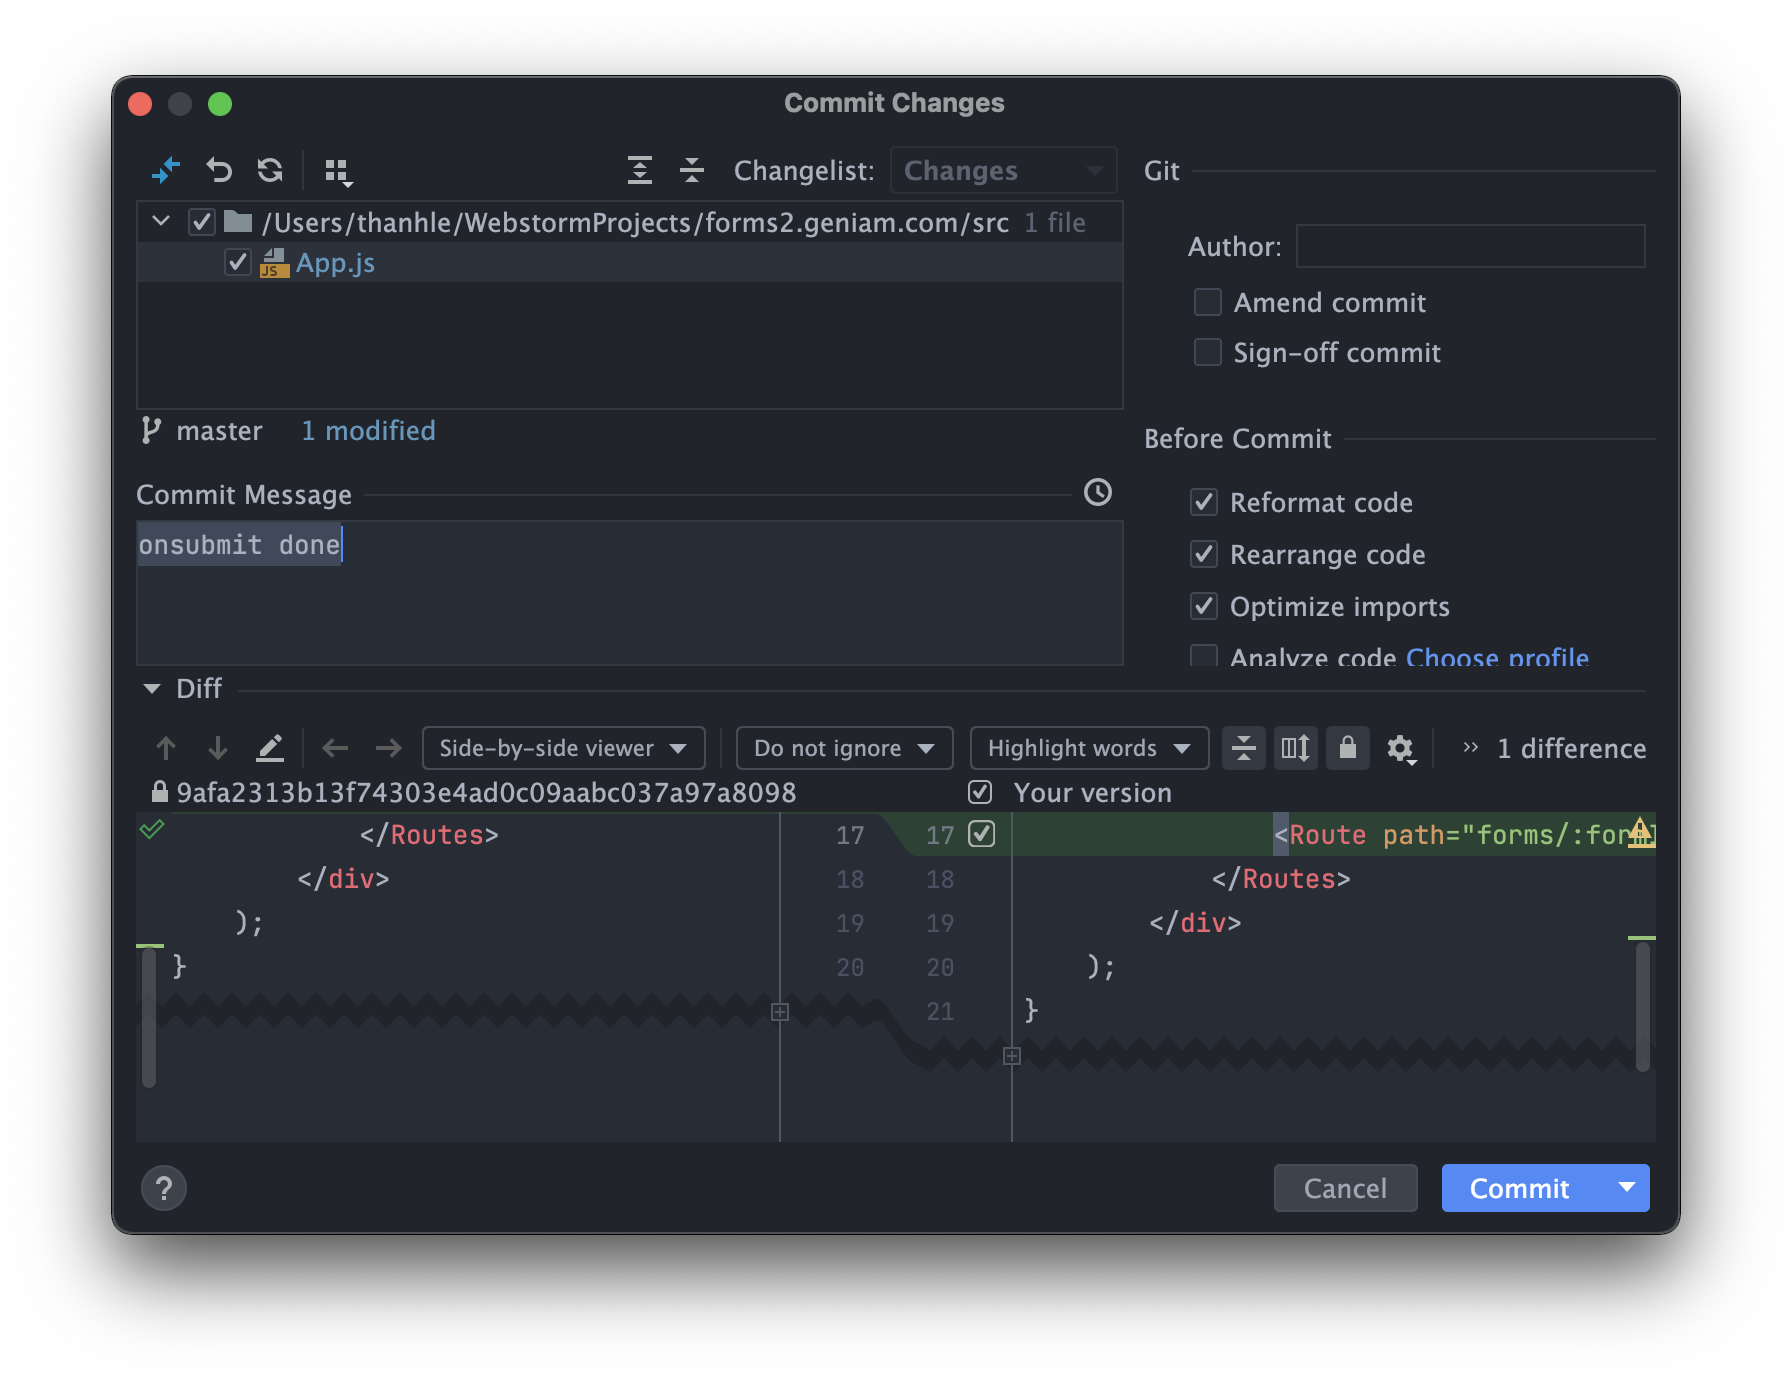1792x1382 pixels.
Task: Uncheck the Reformat code option
Action: pyautogui.click(x=1204, y=503)
